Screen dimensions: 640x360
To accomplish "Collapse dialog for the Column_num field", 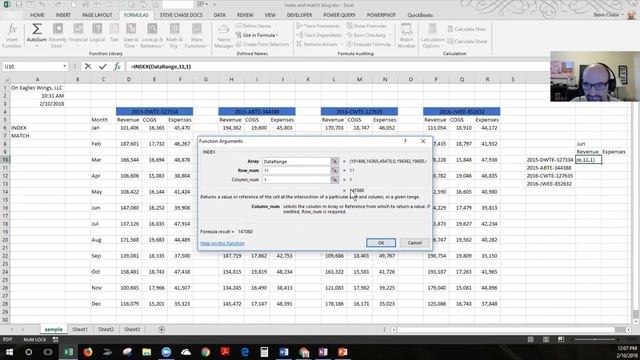I will click(x=334, y=180).
